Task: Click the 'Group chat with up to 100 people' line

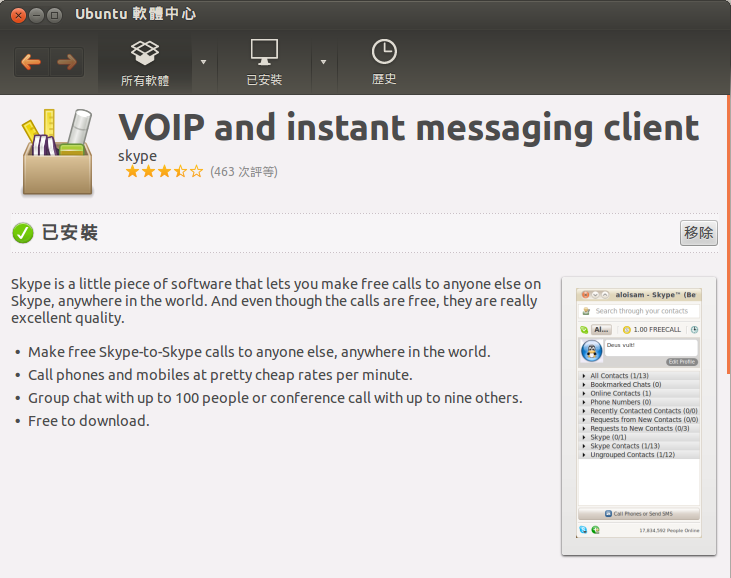Action: click(275, 398)
